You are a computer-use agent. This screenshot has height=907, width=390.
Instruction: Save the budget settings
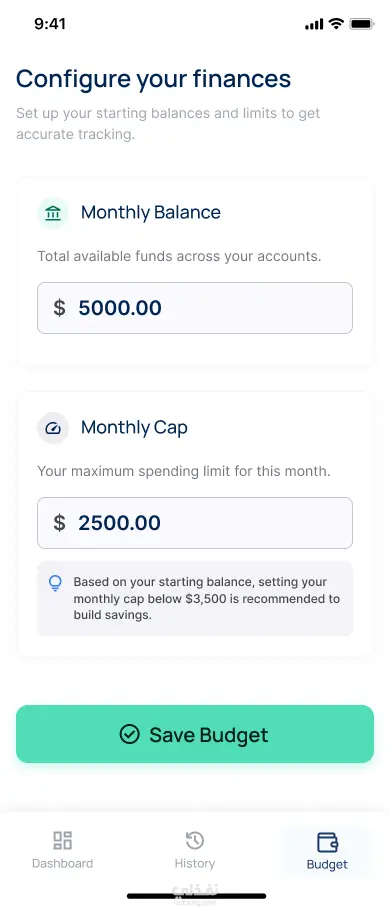coord(195,734)
